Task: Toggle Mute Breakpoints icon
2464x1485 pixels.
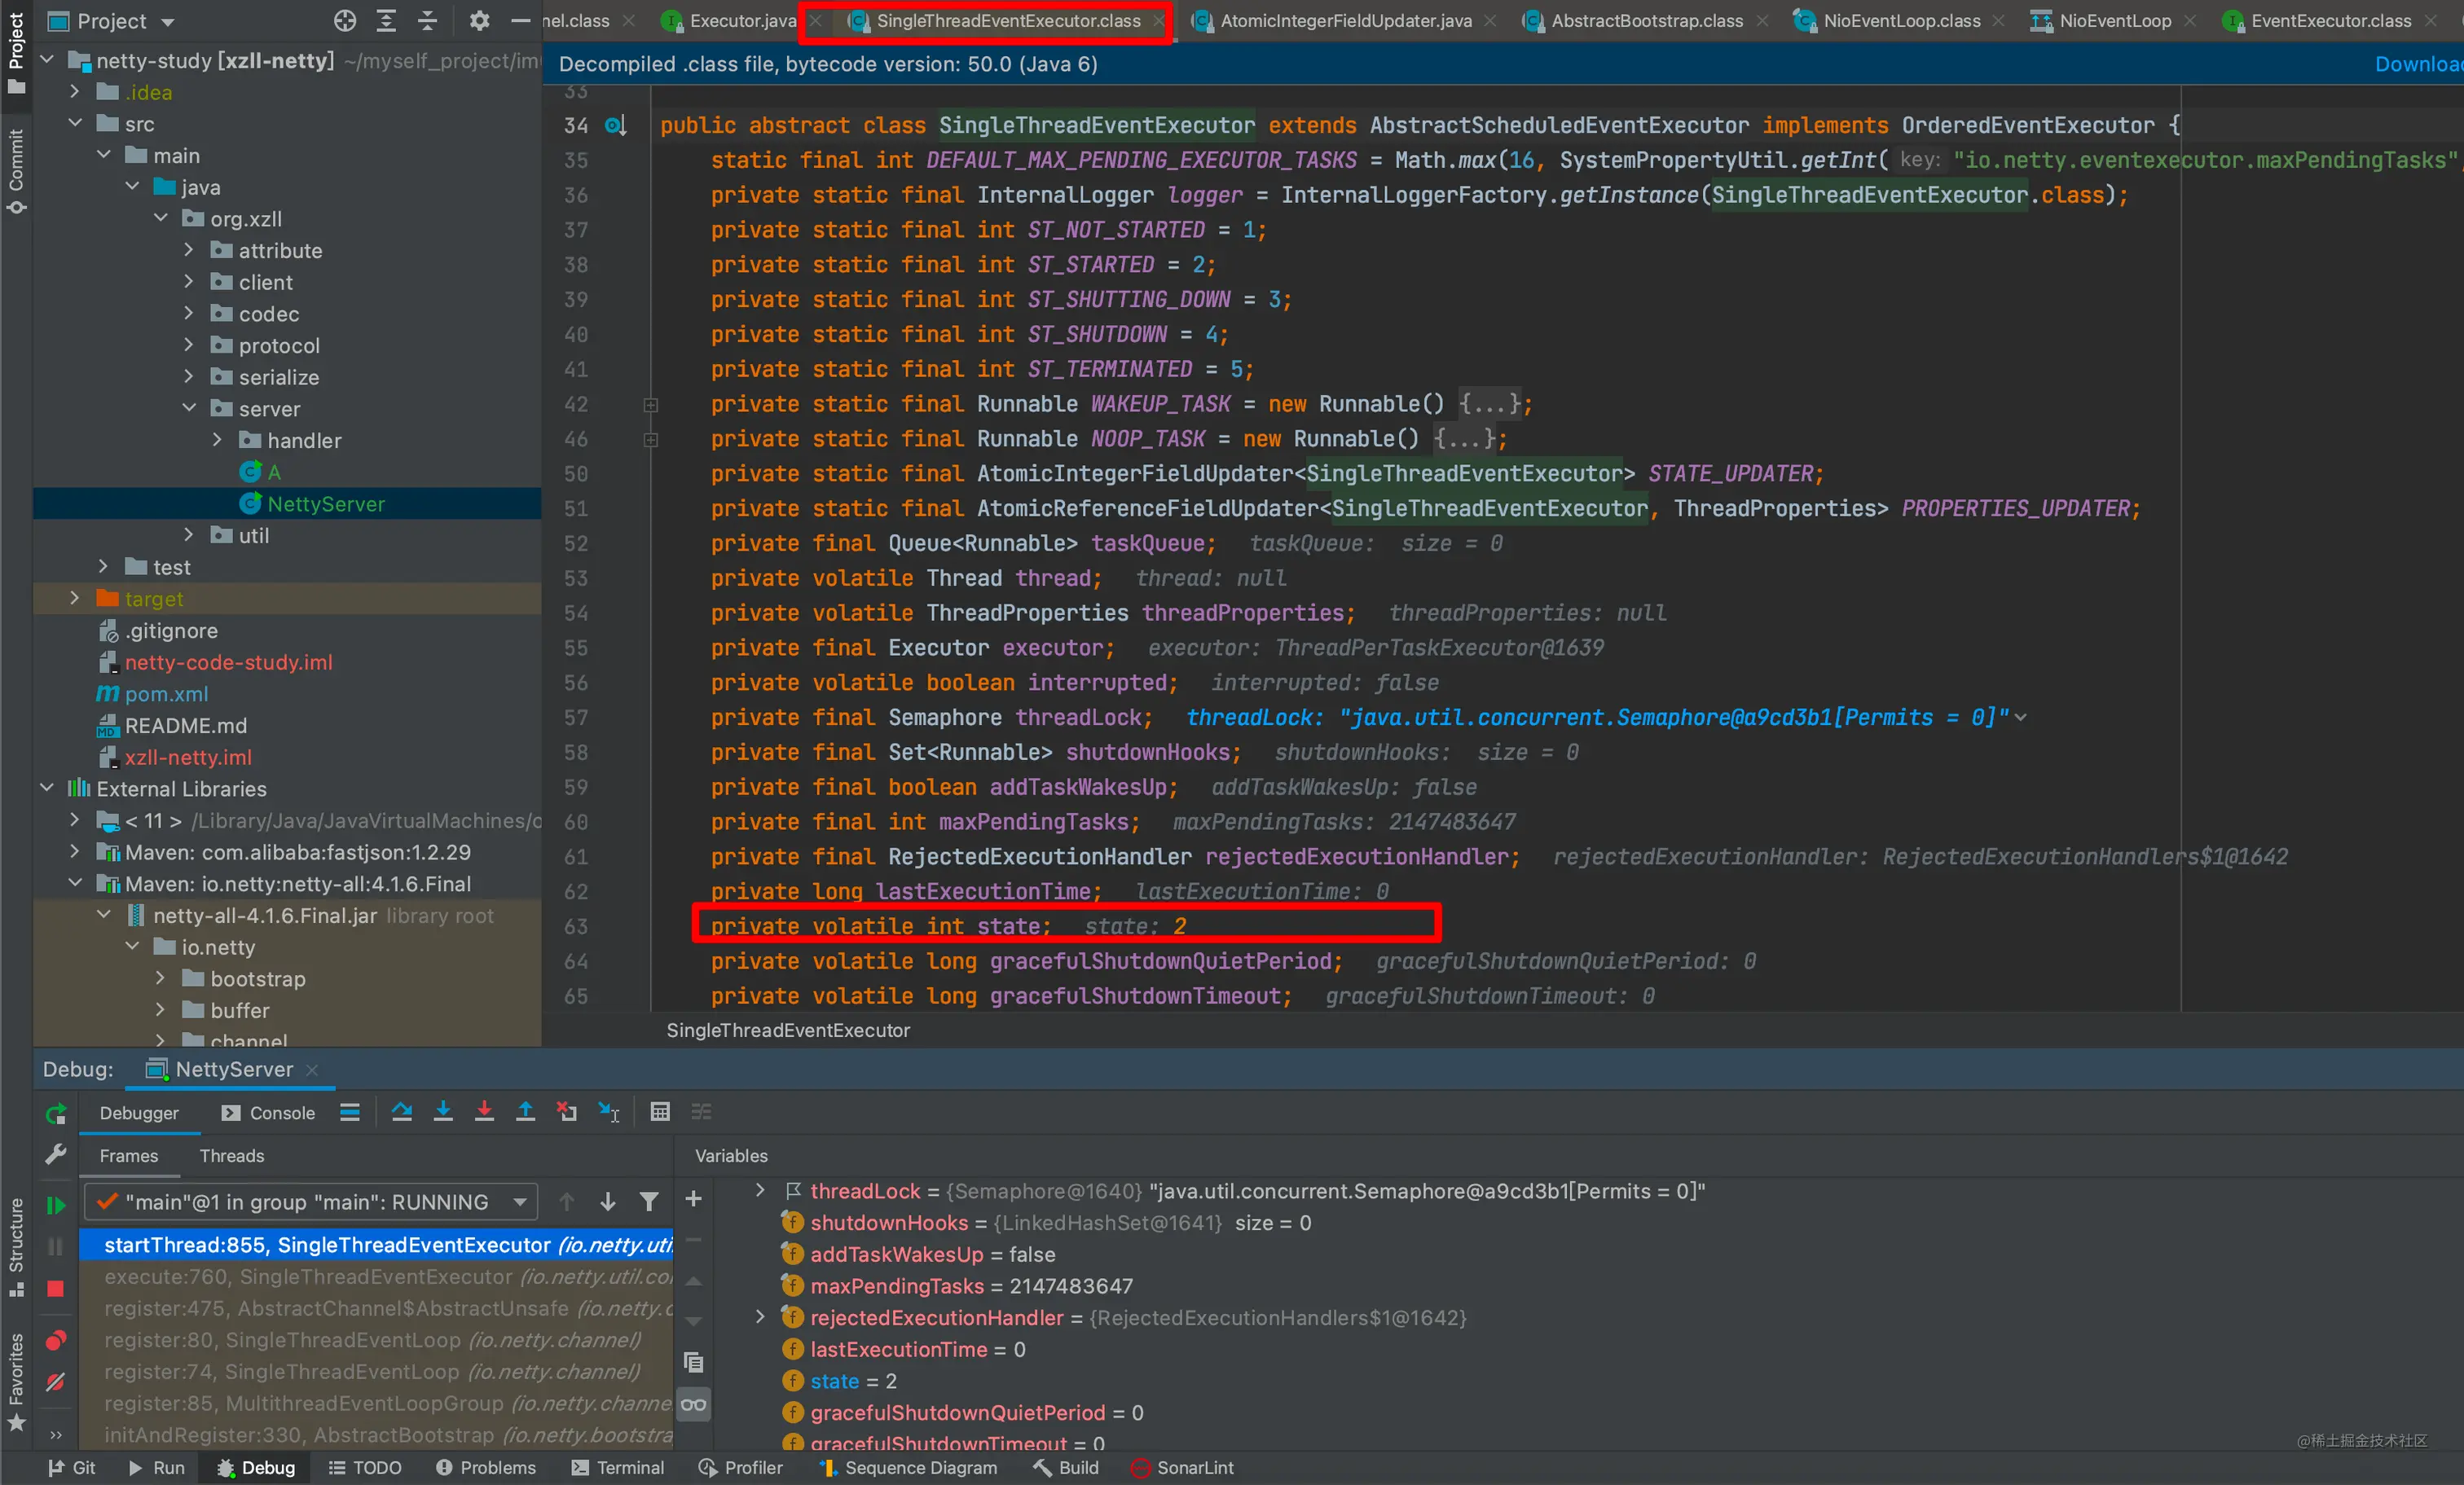Action: click(56, 1382)
